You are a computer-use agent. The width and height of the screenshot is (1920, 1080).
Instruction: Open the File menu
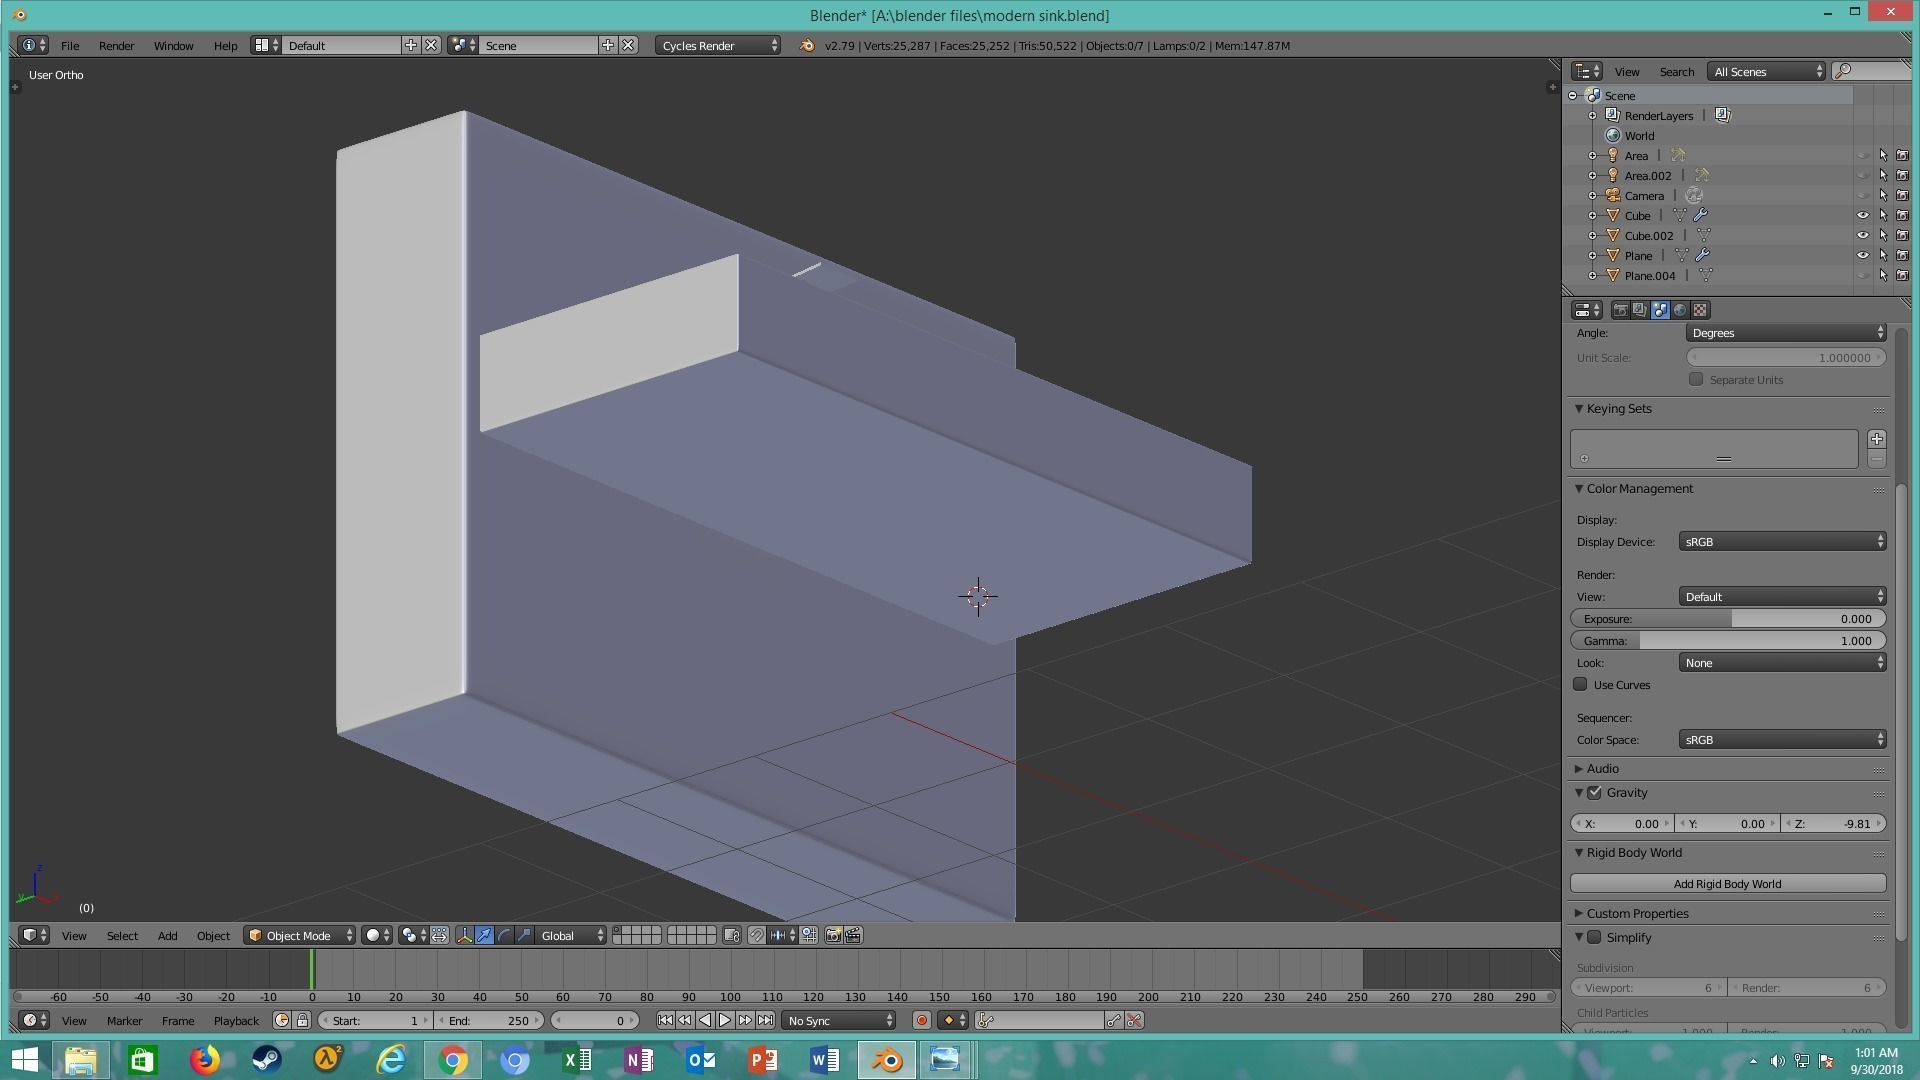70,45
